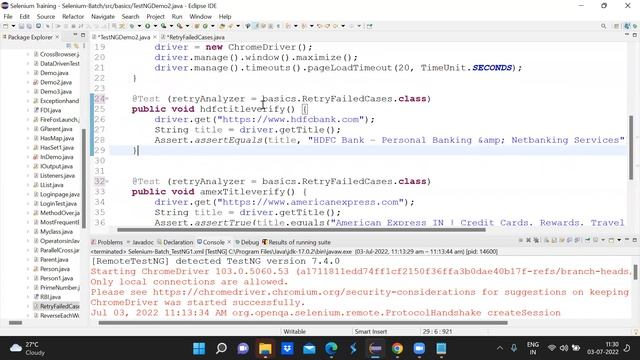Click the Save All toolbar icon
The image size is (640, 360).
pos(29,26)
